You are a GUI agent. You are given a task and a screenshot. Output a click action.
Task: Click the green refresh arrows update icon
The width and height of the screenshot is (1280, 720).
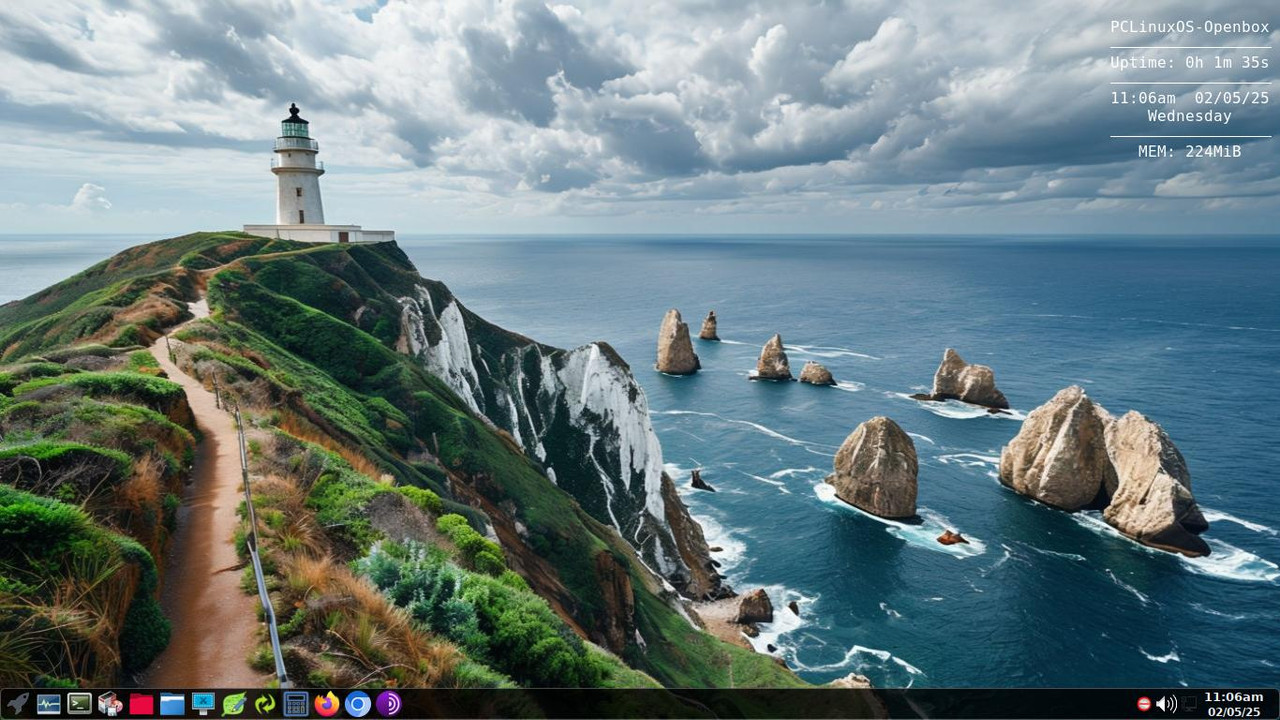tap(265, 704)
